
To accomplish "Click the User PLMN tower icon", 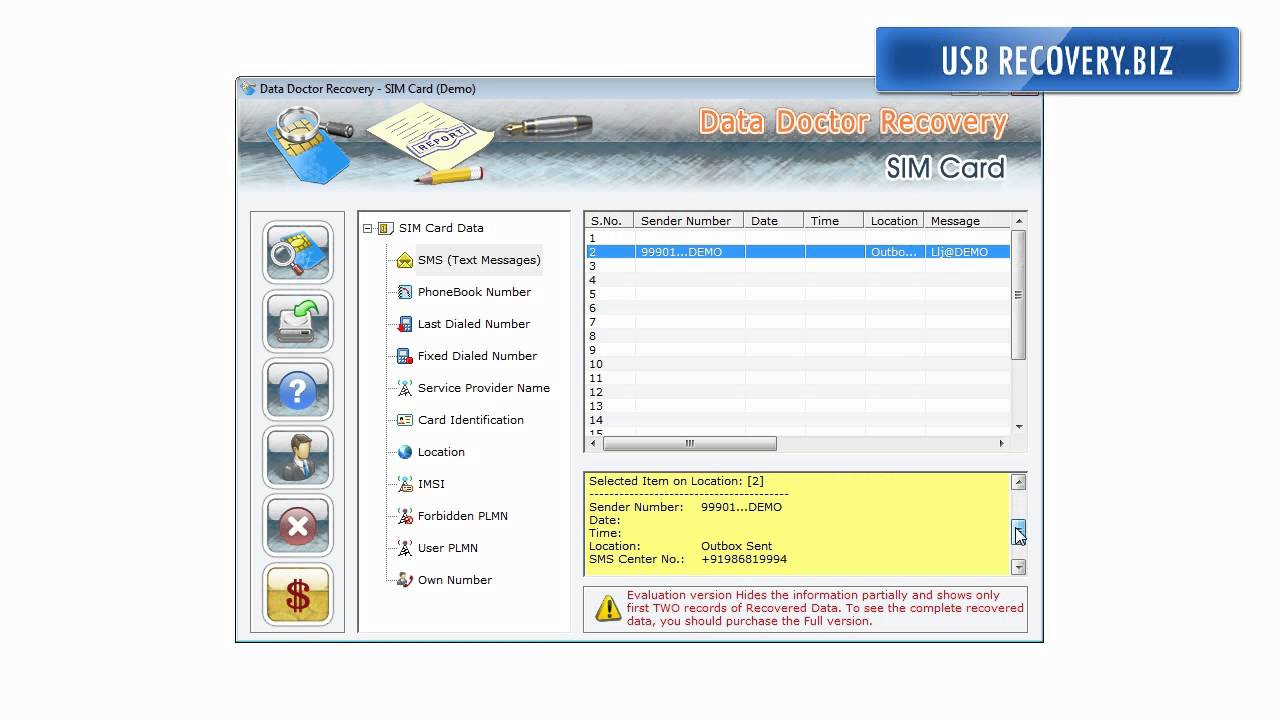I will (x=404, y=548).
